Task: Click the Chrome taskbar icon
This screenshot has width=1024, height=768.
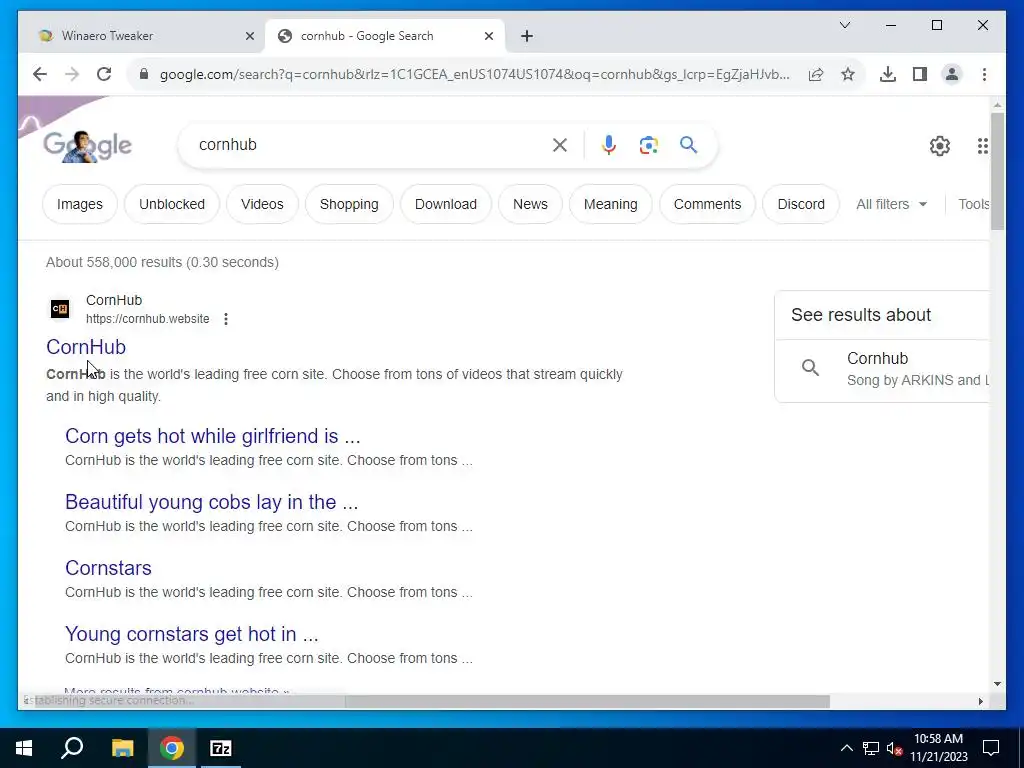Action: point(172,748)
